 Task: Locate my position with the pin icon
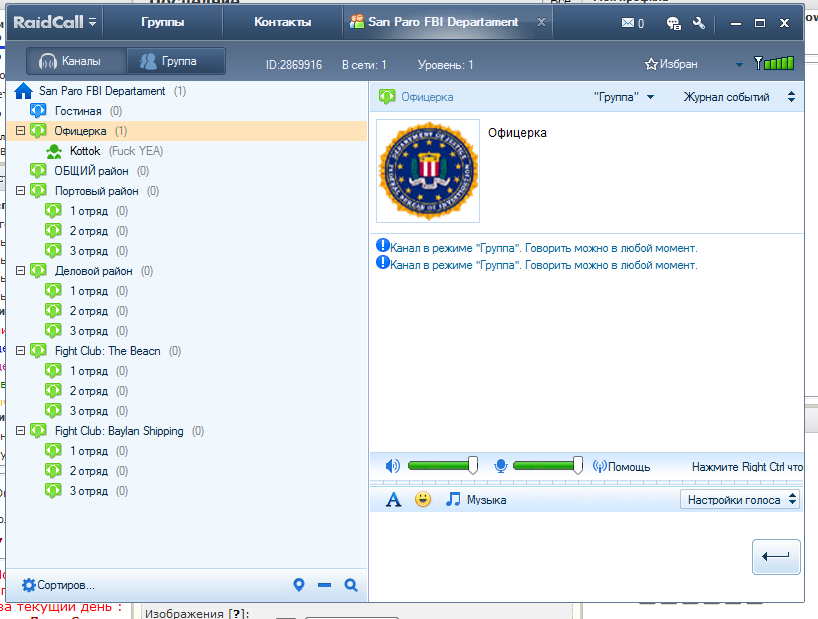click(299, 585)
